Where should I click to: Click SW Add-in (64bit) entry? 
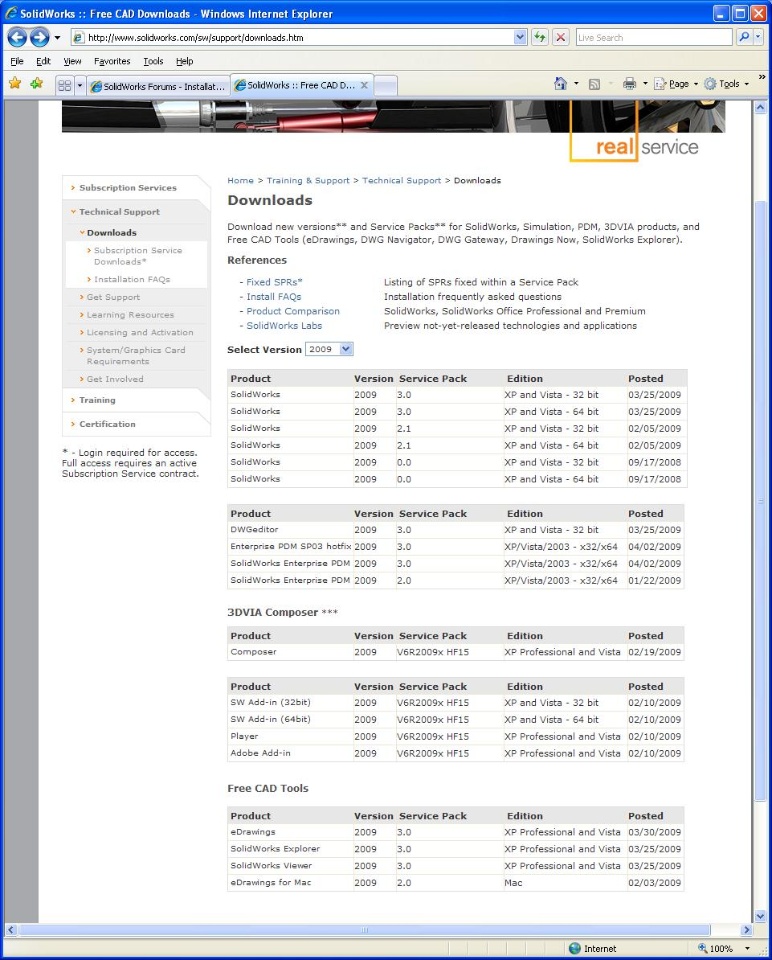[x=270, y=719]
